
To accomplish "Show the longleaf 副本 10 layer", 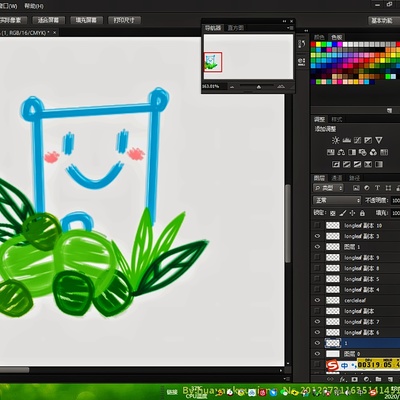I will tap(317, 225).
